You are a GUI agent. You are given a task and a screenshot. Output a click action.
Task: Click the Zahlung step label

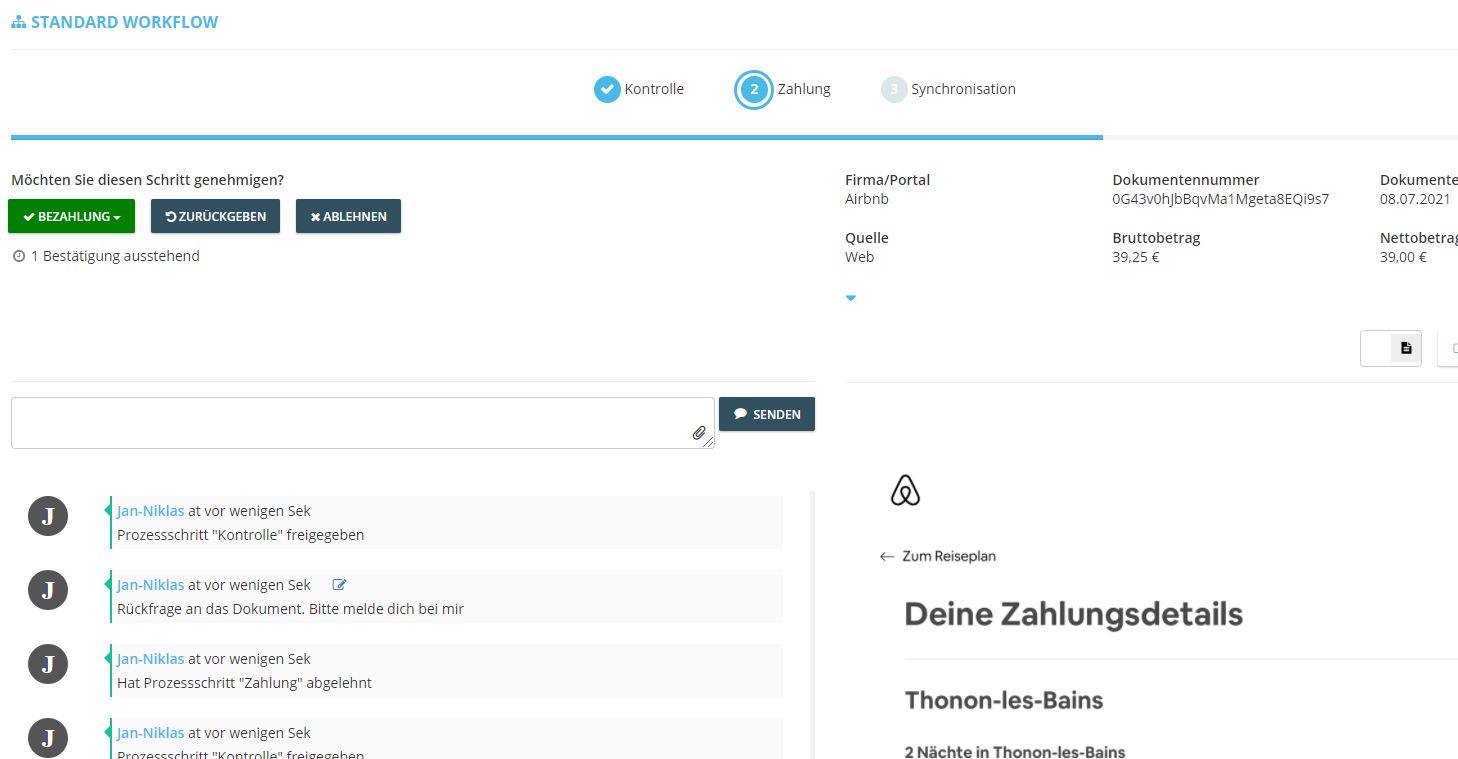804,89
